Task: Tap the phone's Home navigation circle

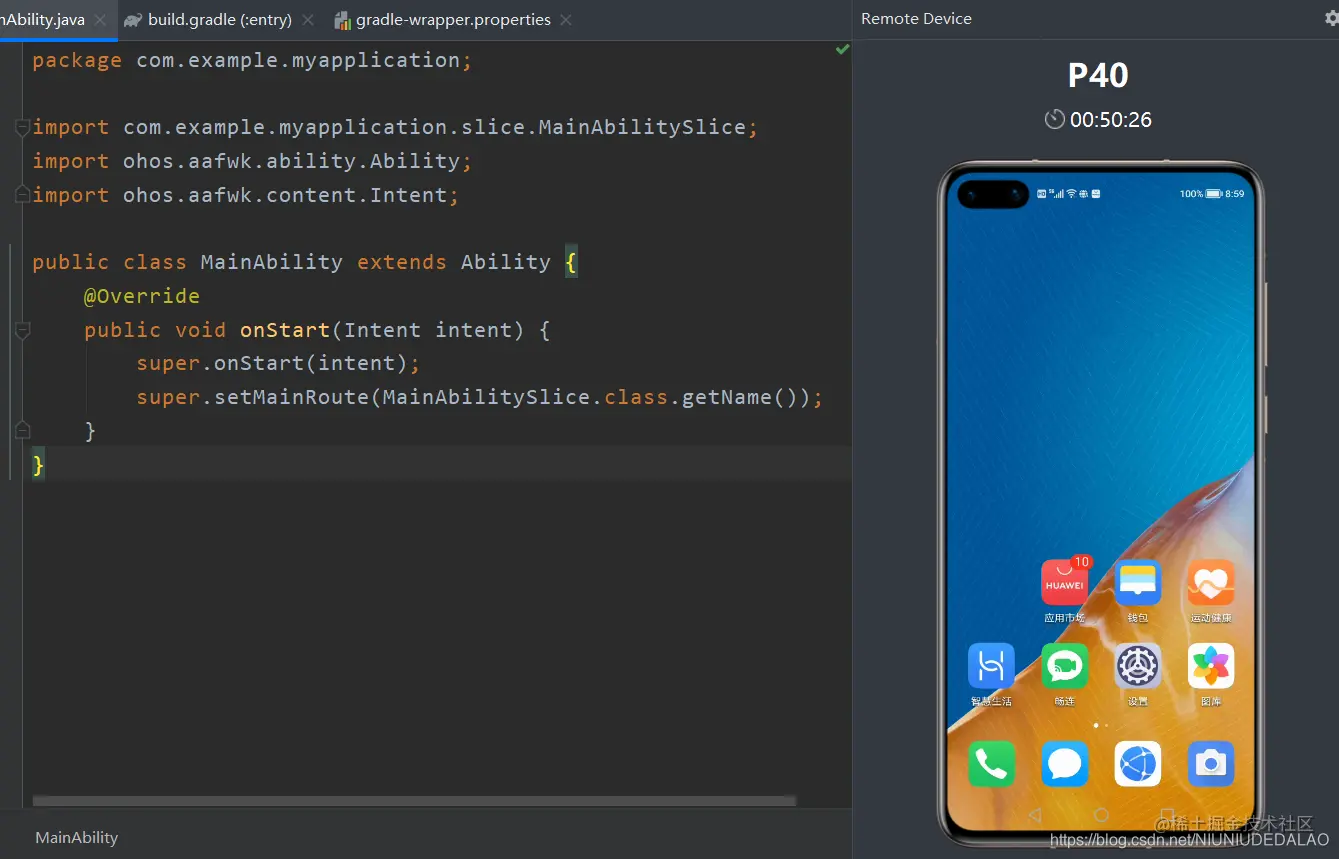Action: [x=1101, y=815]
